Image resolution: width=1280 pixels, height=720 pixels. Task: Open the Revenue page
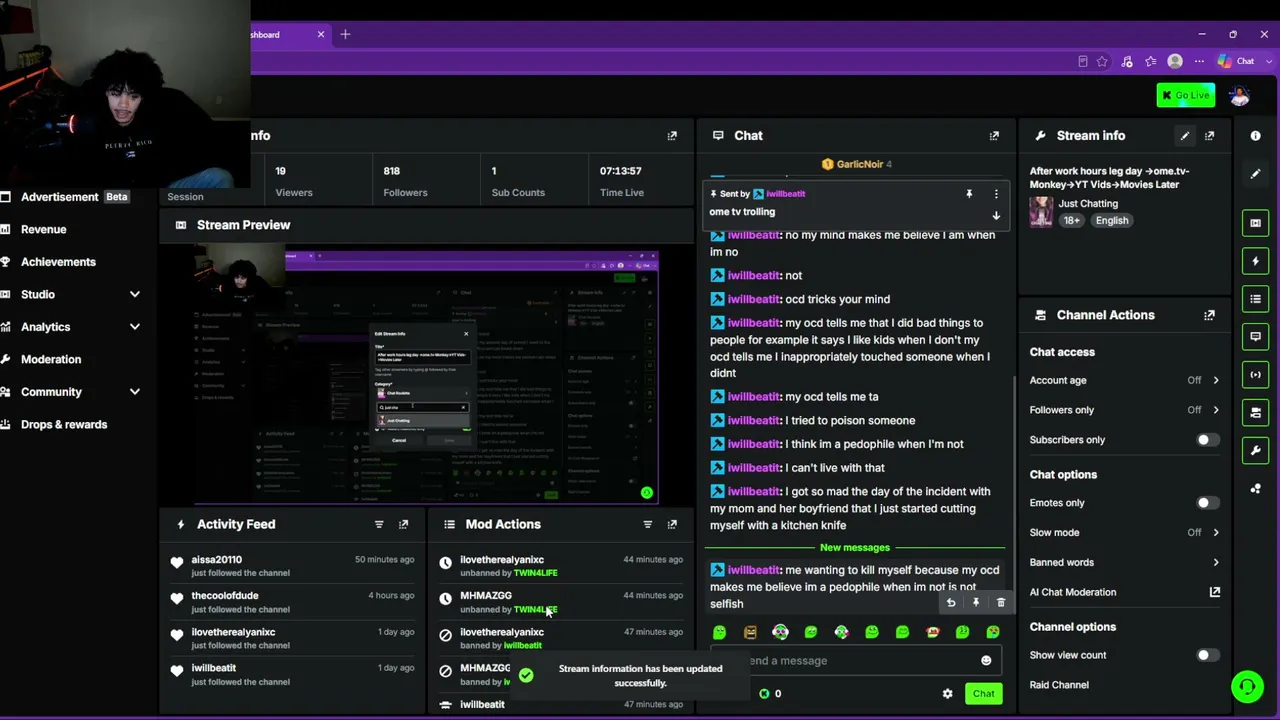[44, 229]
